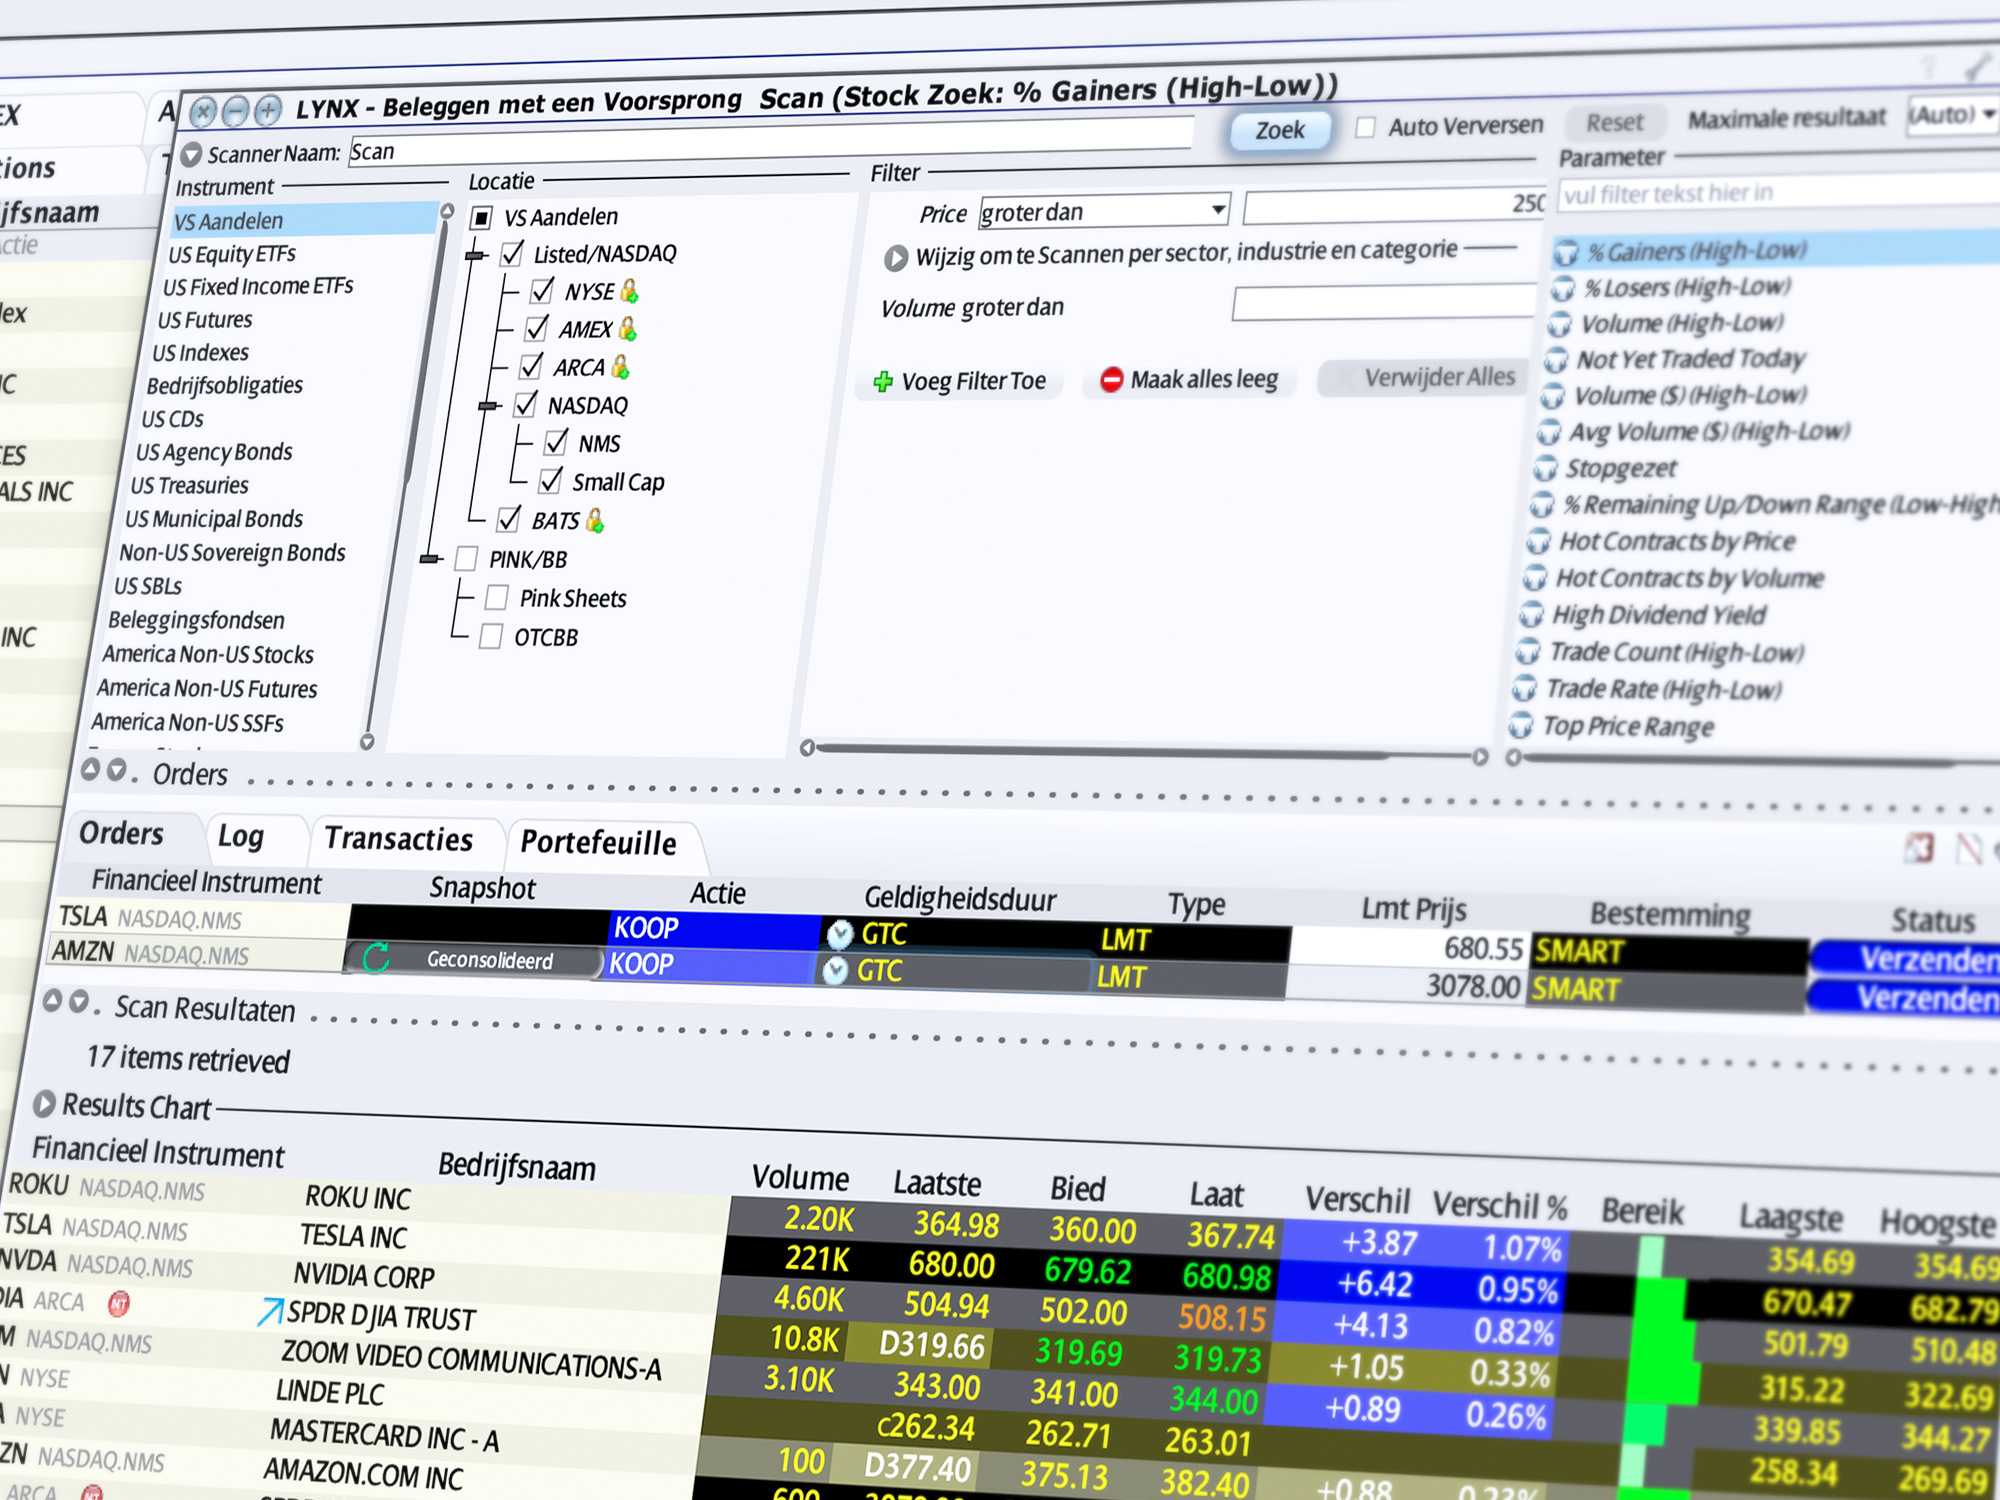Click the lock icon next to NYSE
2000x1500 pixels.
tap(629, 290)
